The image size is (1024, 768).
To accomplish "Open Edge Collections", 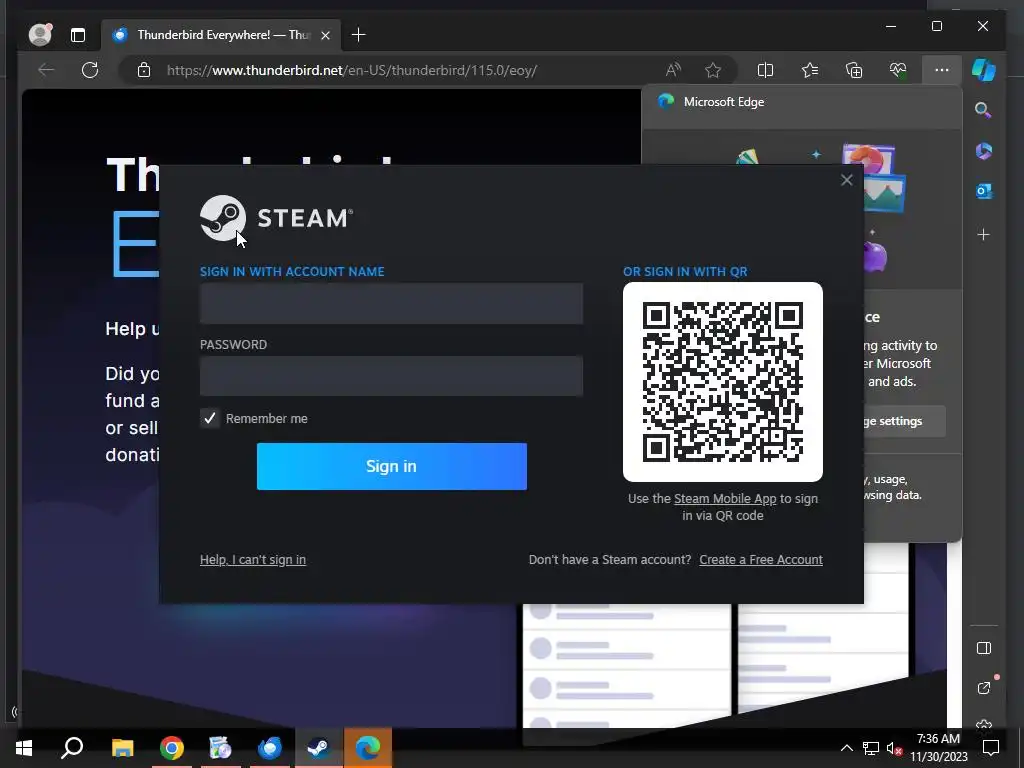I will point(854,70).
